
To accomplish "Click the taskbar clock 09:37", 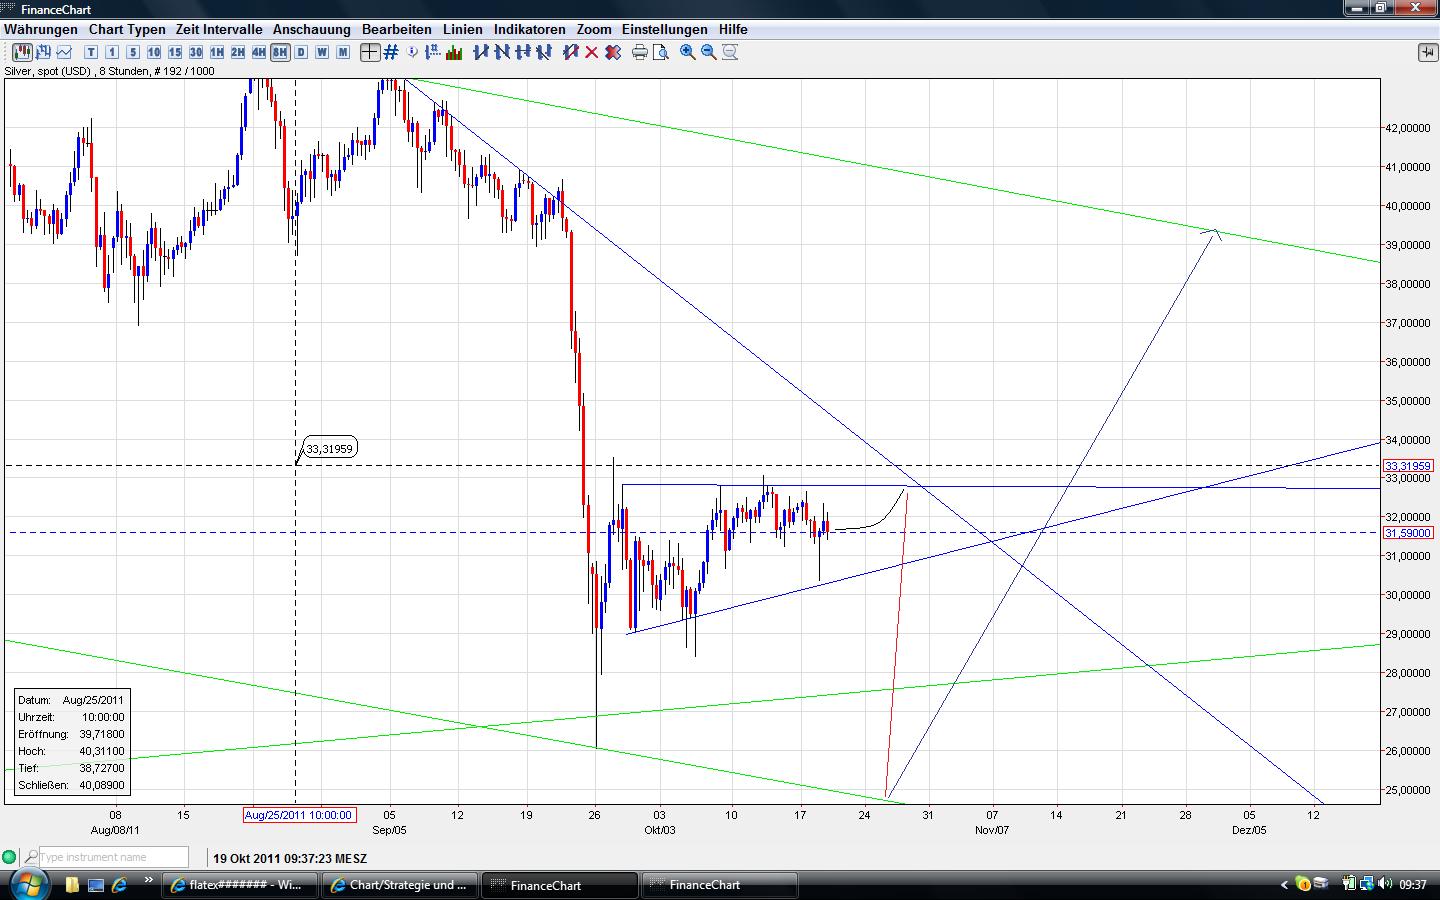I will [1413, 885].
